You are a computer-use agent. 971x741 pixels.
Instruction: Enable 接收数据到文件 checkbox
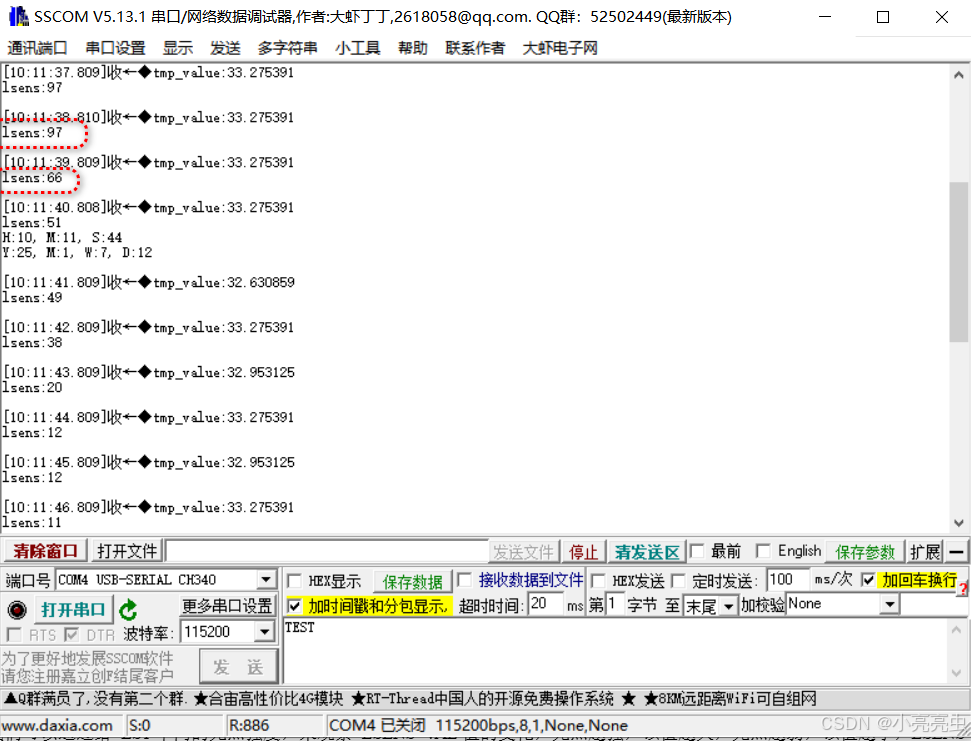pos(464,580)
